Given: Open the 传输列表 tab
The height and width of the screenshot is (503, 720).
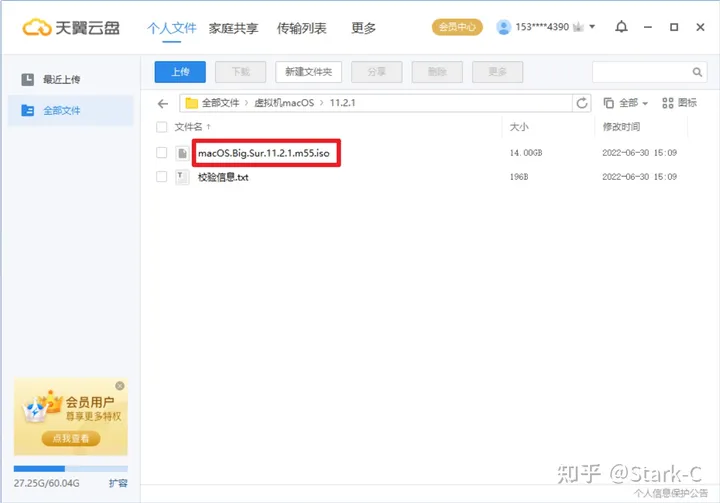Looking at the screenshot, I should click(x=301, y=28).
